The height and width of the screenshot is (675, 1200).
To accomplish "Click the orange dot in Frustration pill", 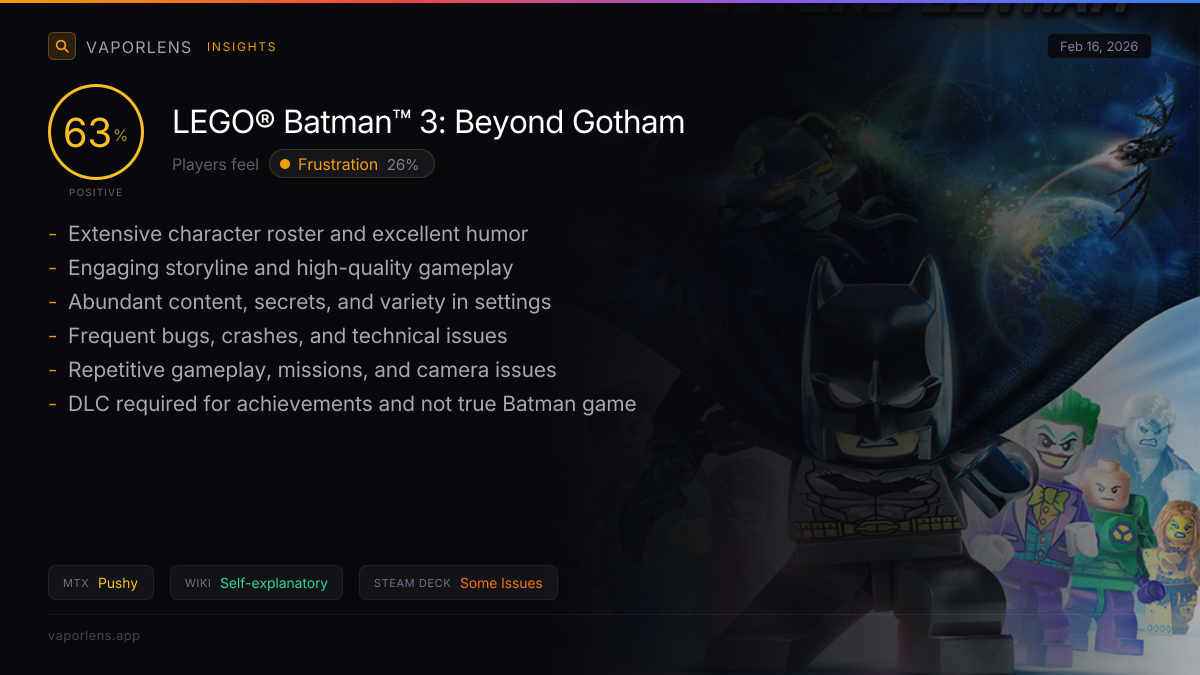I will click(285, 164).
